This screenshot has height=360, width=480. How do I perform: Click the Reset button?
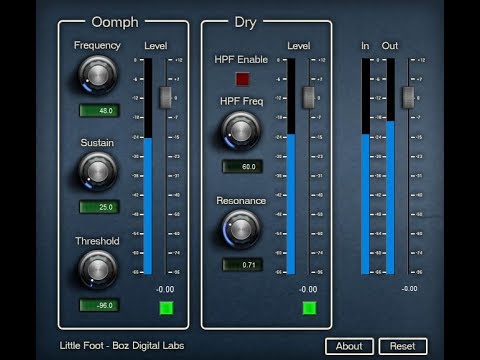click(403, 346)
